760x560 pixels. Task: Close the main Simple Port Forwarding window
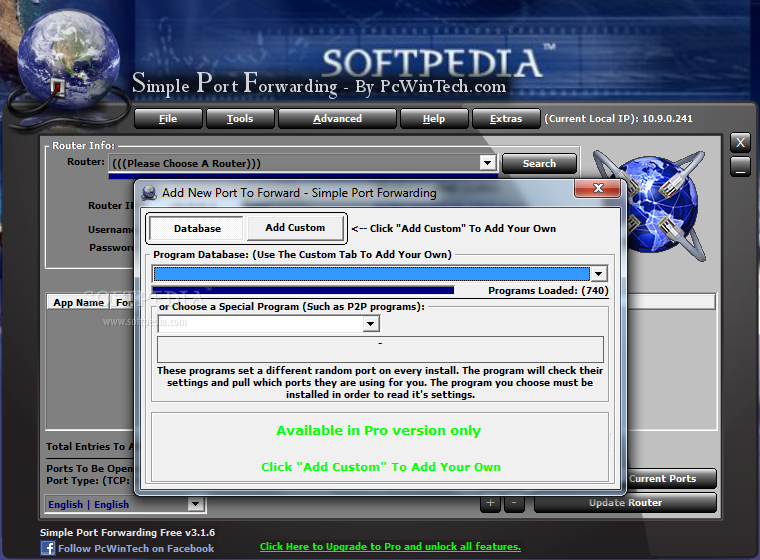(740, 143)
